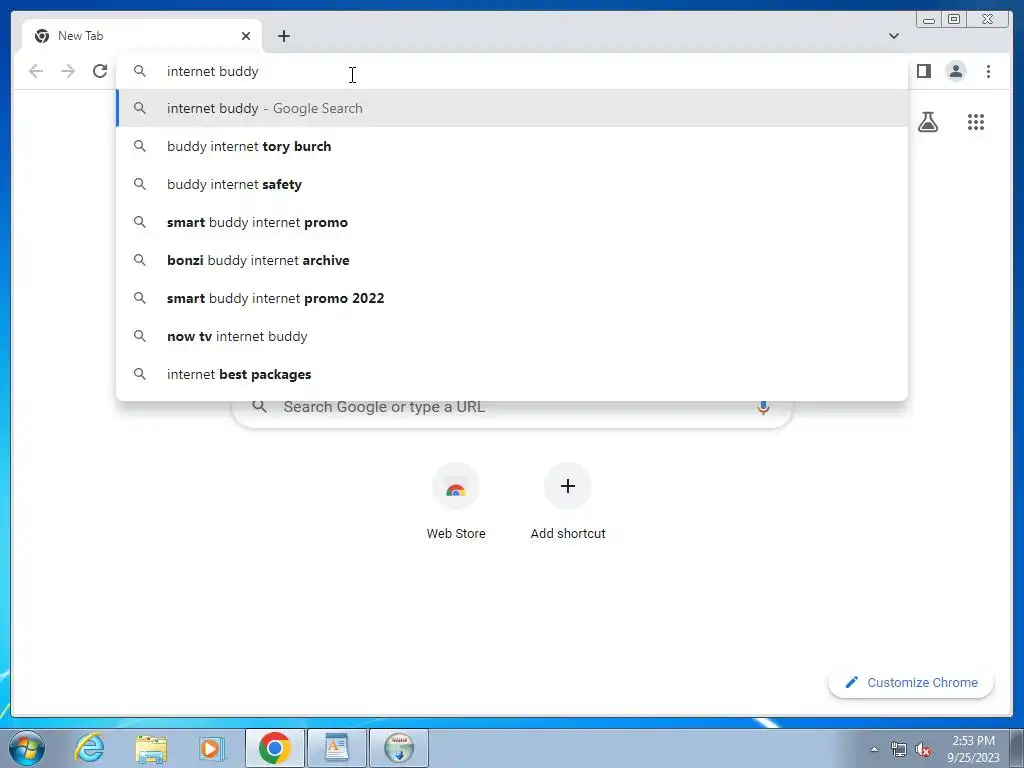Open the clock showing 2:53 PM
This screenshot has height=768, width=1024.
973,749
